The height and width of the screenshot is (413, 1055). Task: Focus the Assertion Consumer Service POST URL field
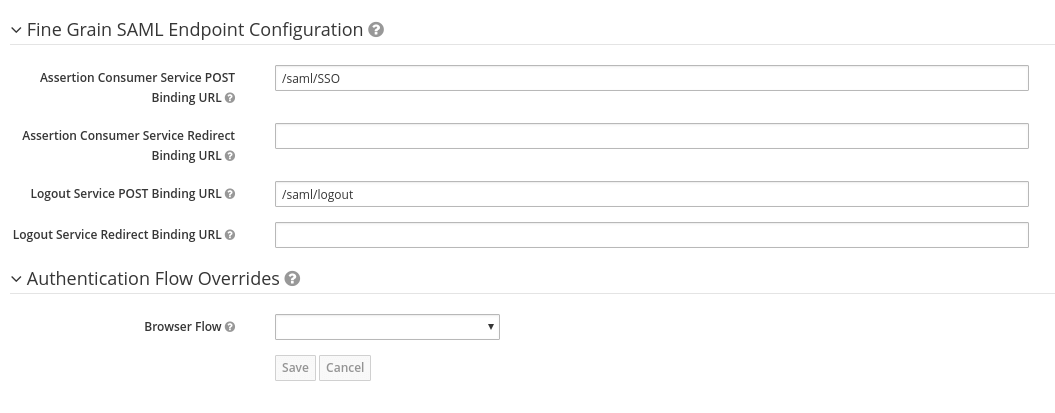point(651,78)
